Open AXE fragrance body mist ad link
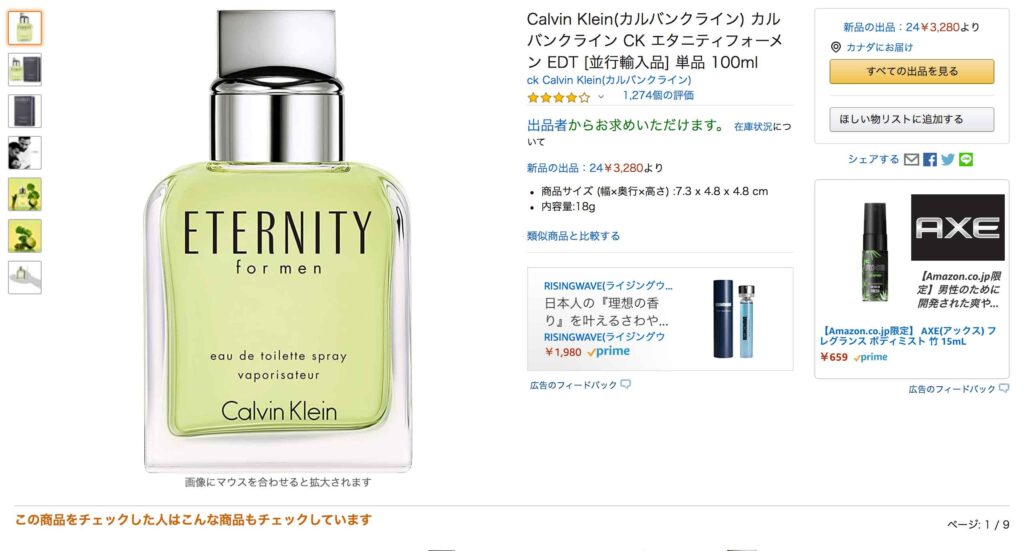The image size is (1024, 551). pyautogui.click(x=908, y=336)
